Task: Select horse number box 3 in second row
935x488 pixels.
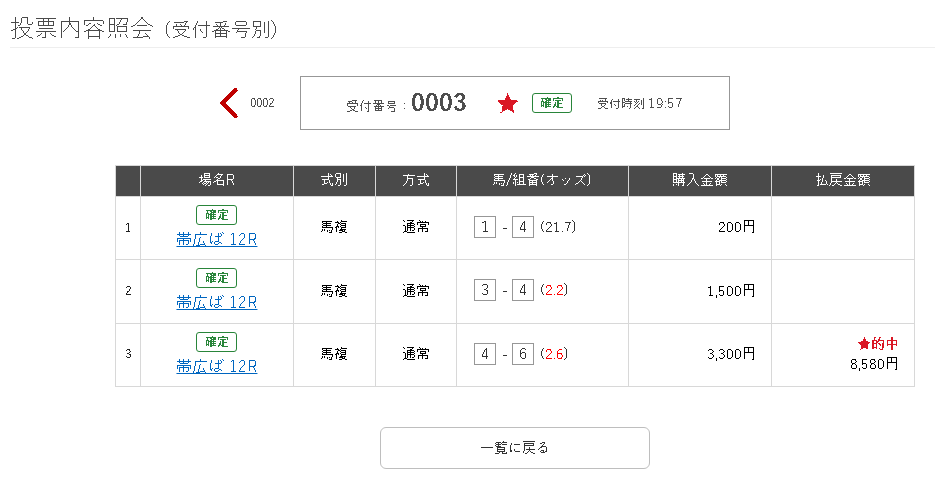Action: click(485, 291)
